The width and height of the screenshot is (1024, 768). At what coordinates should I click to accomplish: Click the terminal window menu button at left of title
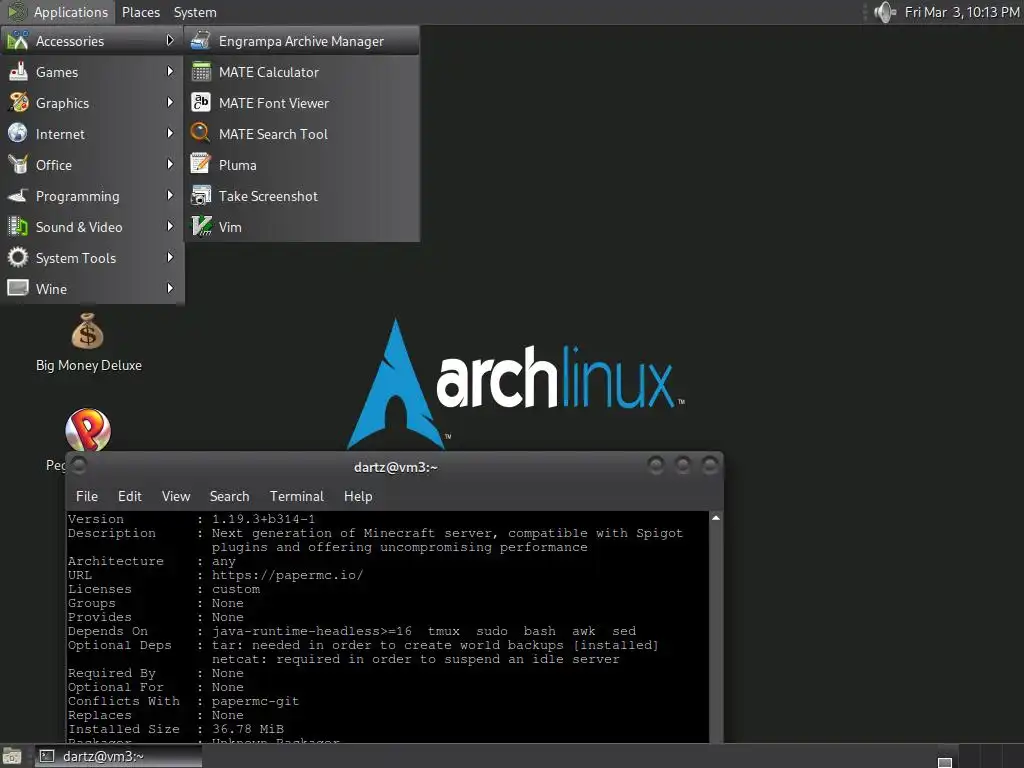pyautogui.click(x=78, y=465)
